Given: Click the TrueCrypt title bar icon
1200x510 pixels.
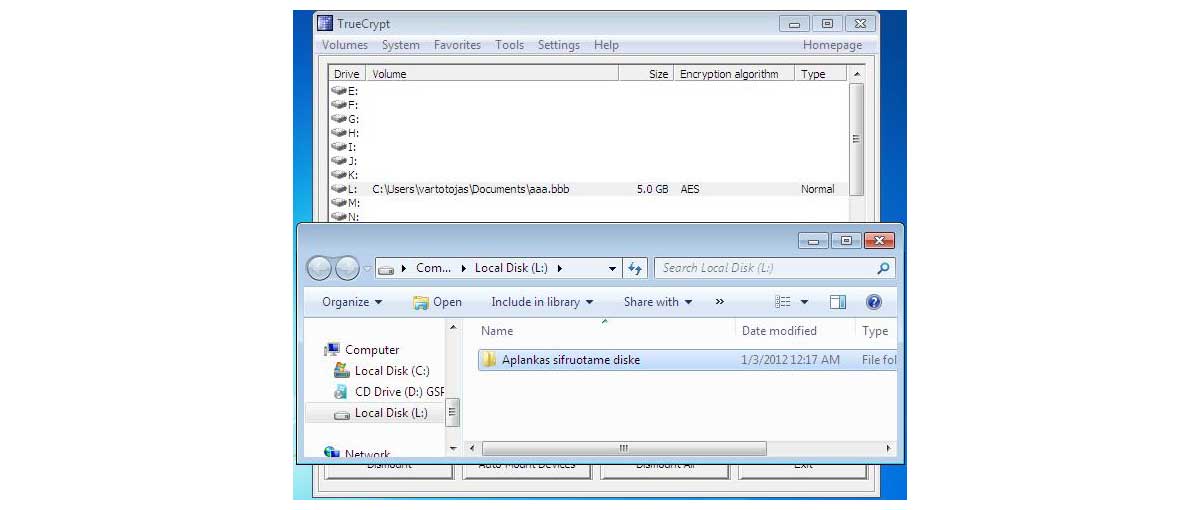Looking at the screenshot, I should (325, 24).
